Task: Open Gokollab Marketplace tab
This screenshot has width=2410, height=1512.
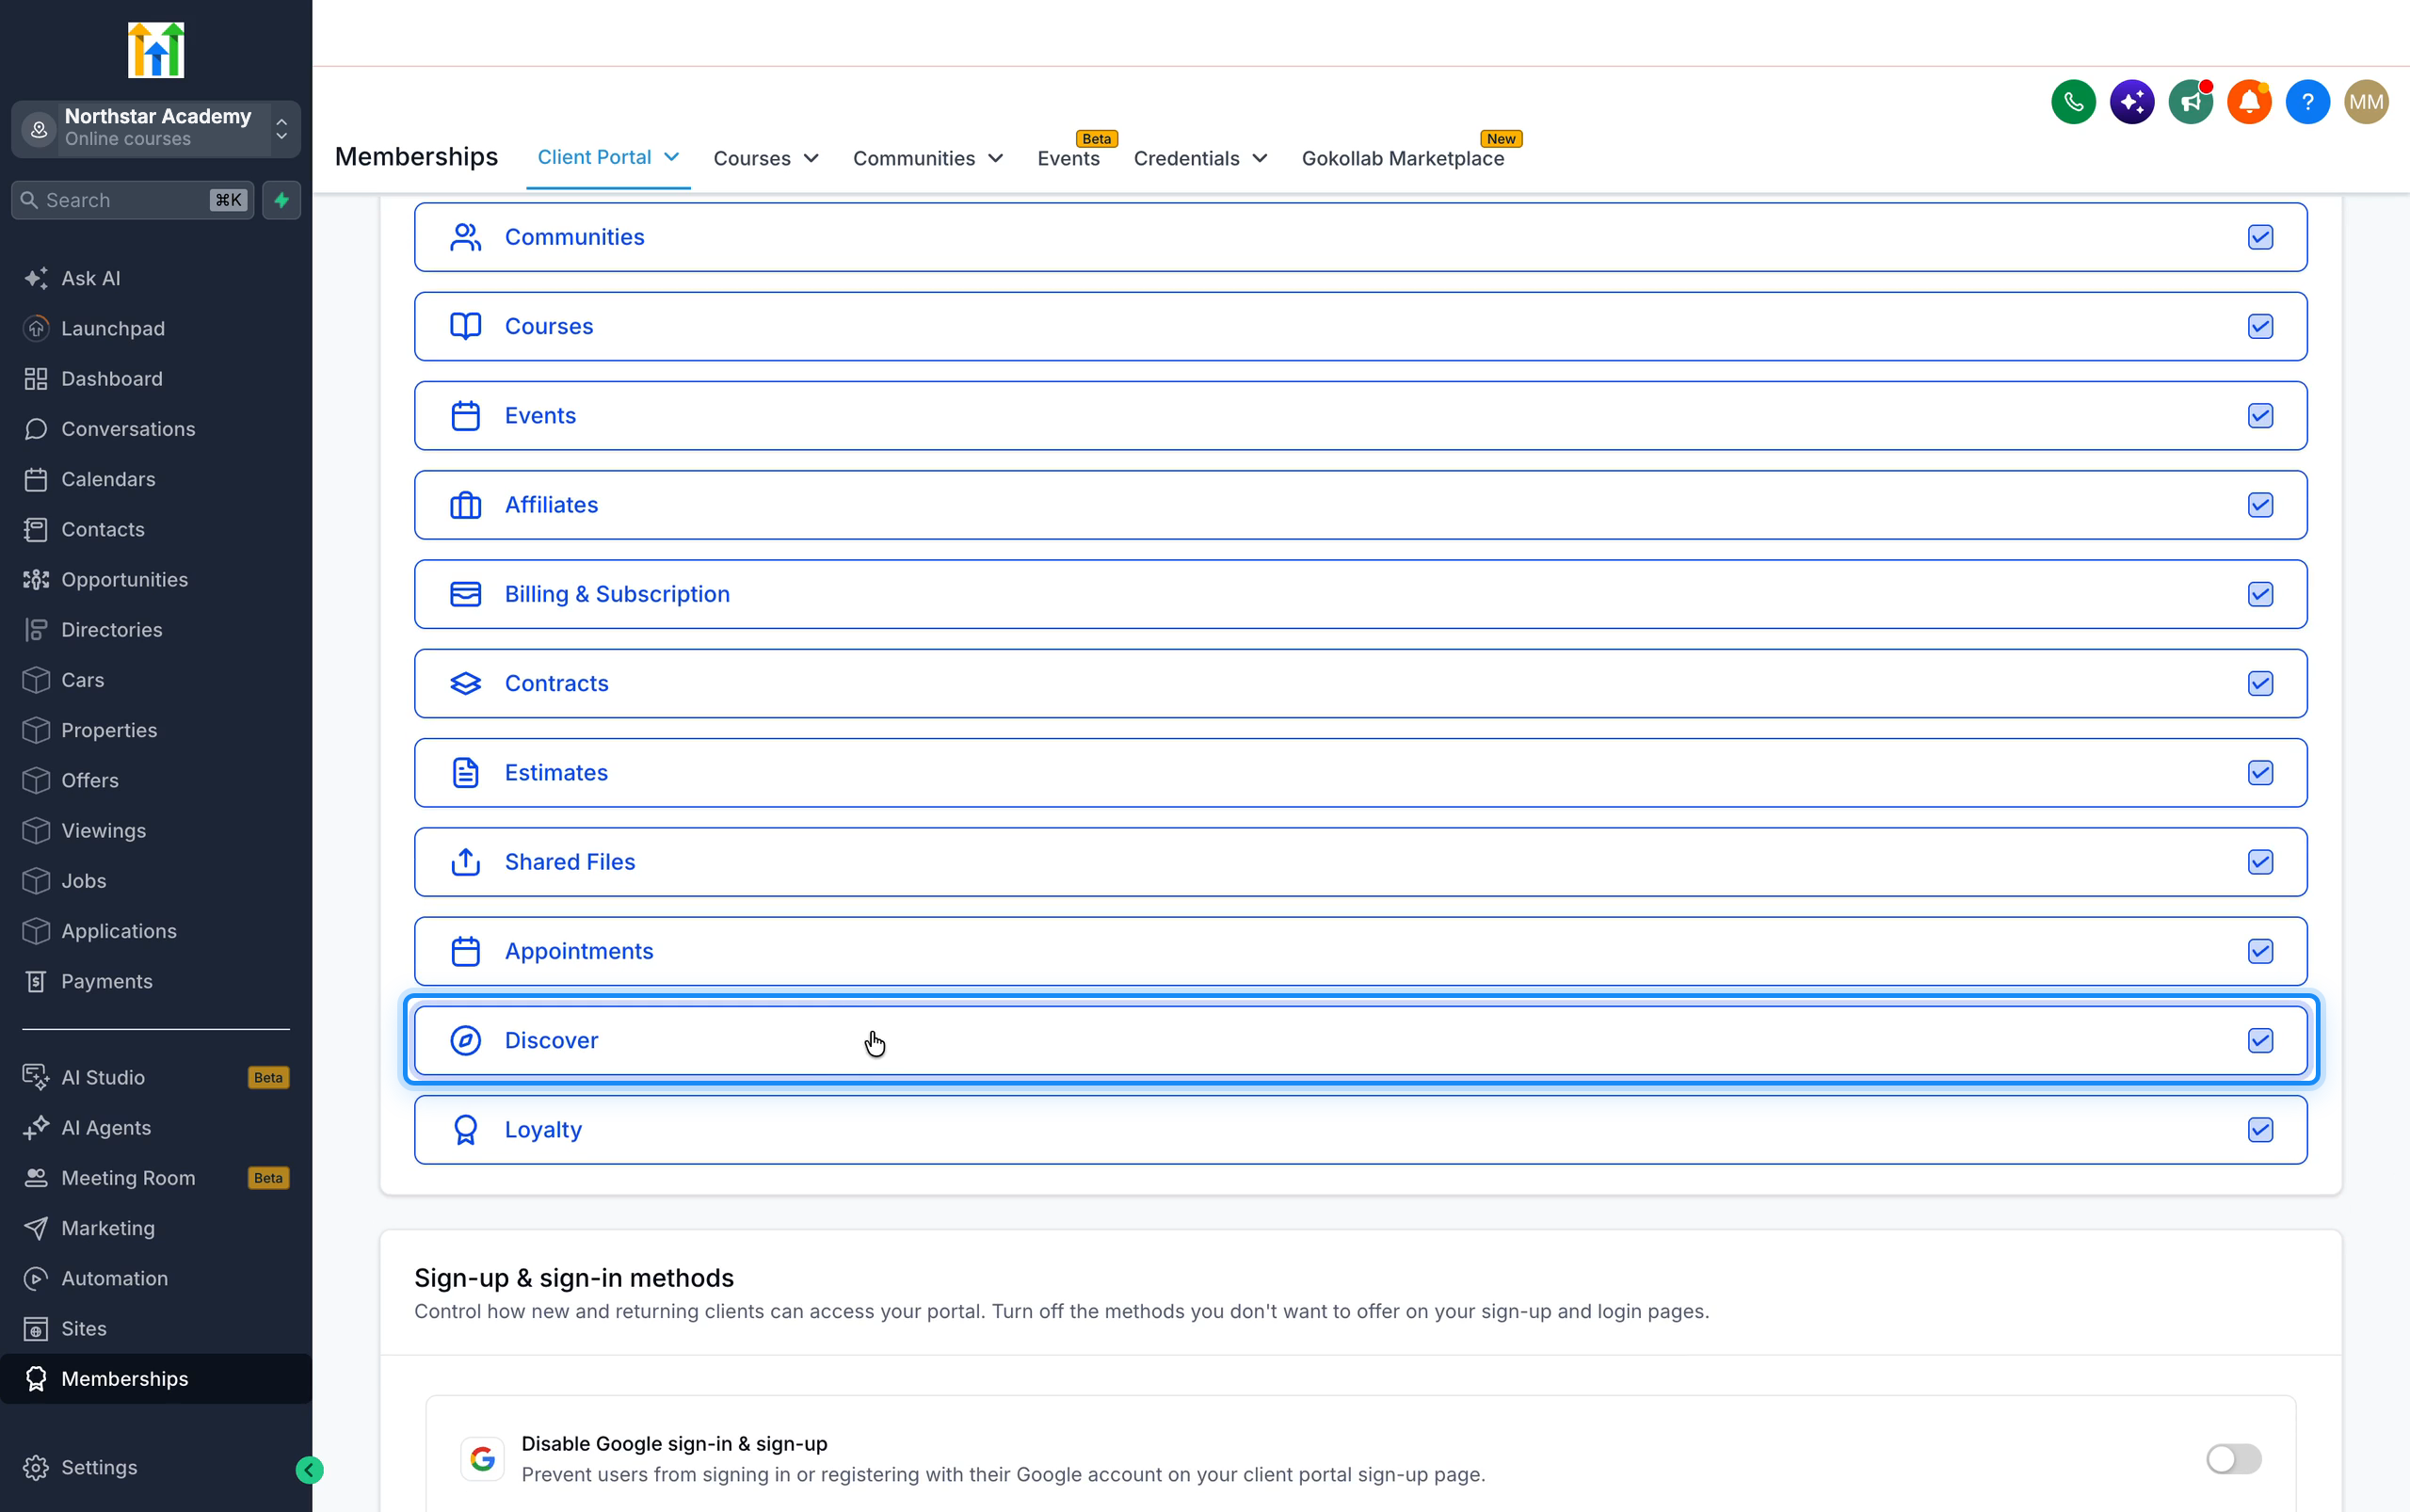Action: click(x=1402, y=158)
